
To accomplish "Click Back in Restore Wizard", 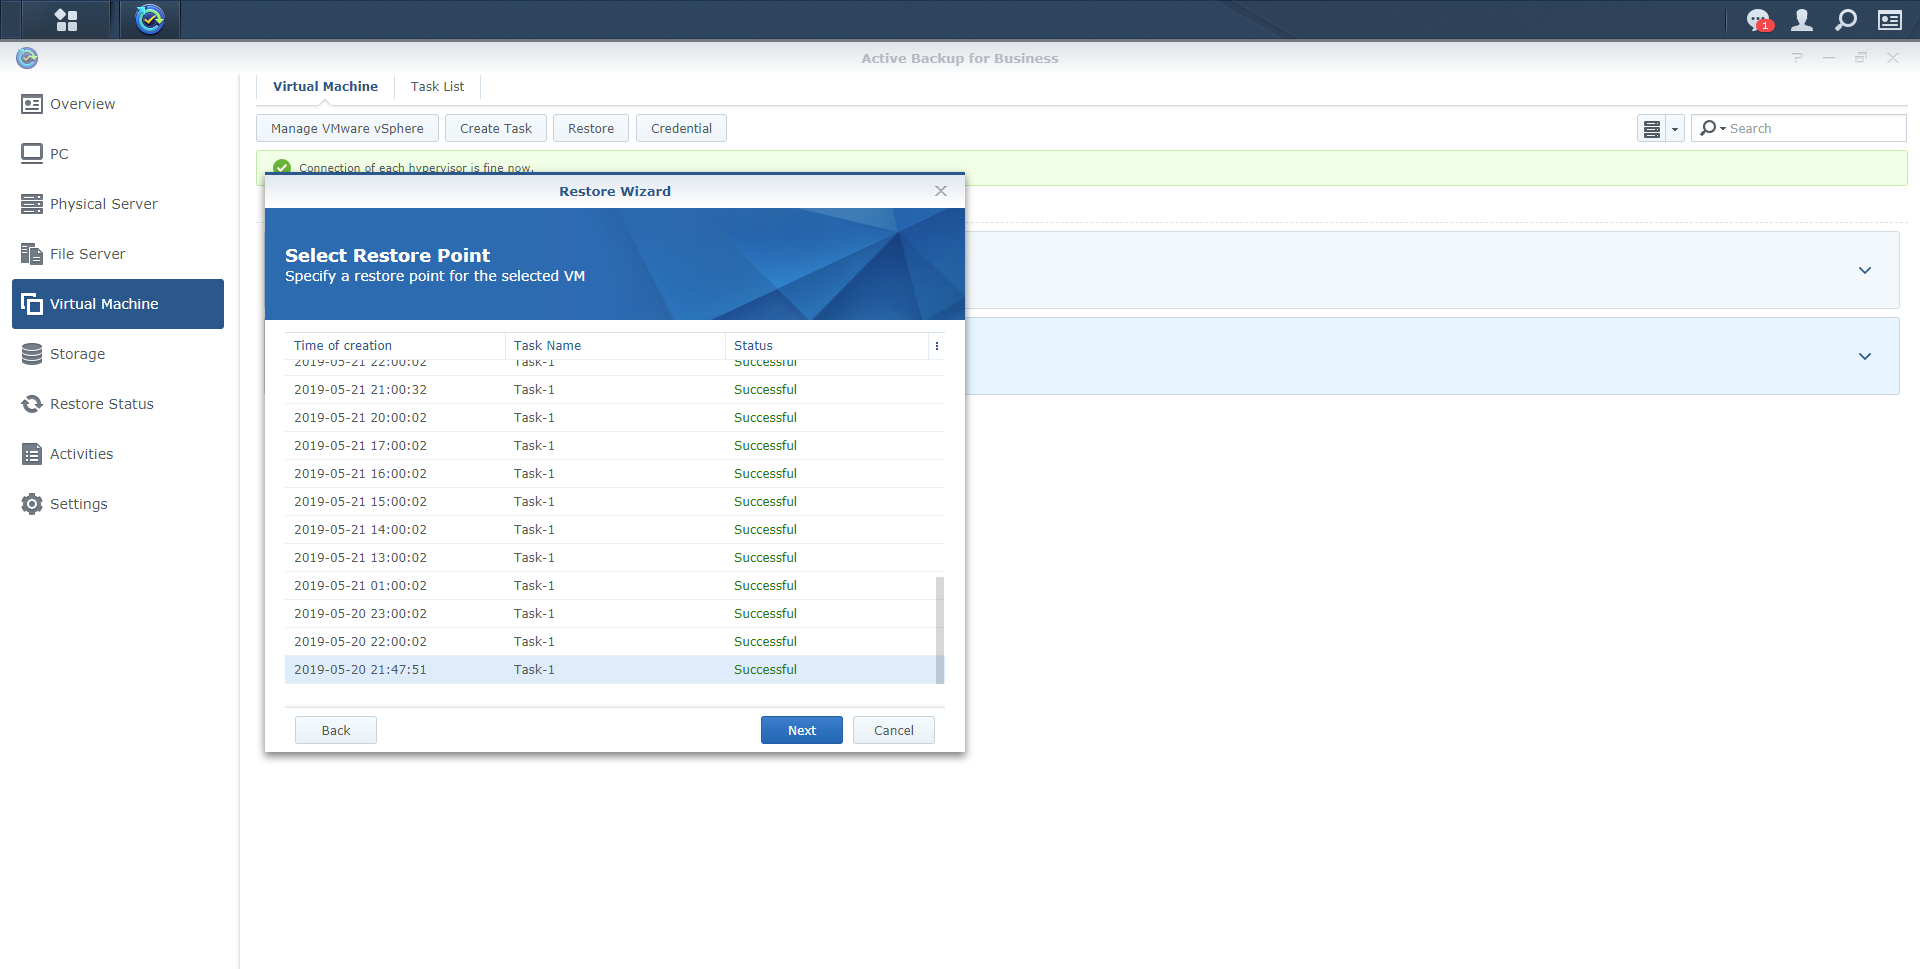I will [x=336, y=730].
